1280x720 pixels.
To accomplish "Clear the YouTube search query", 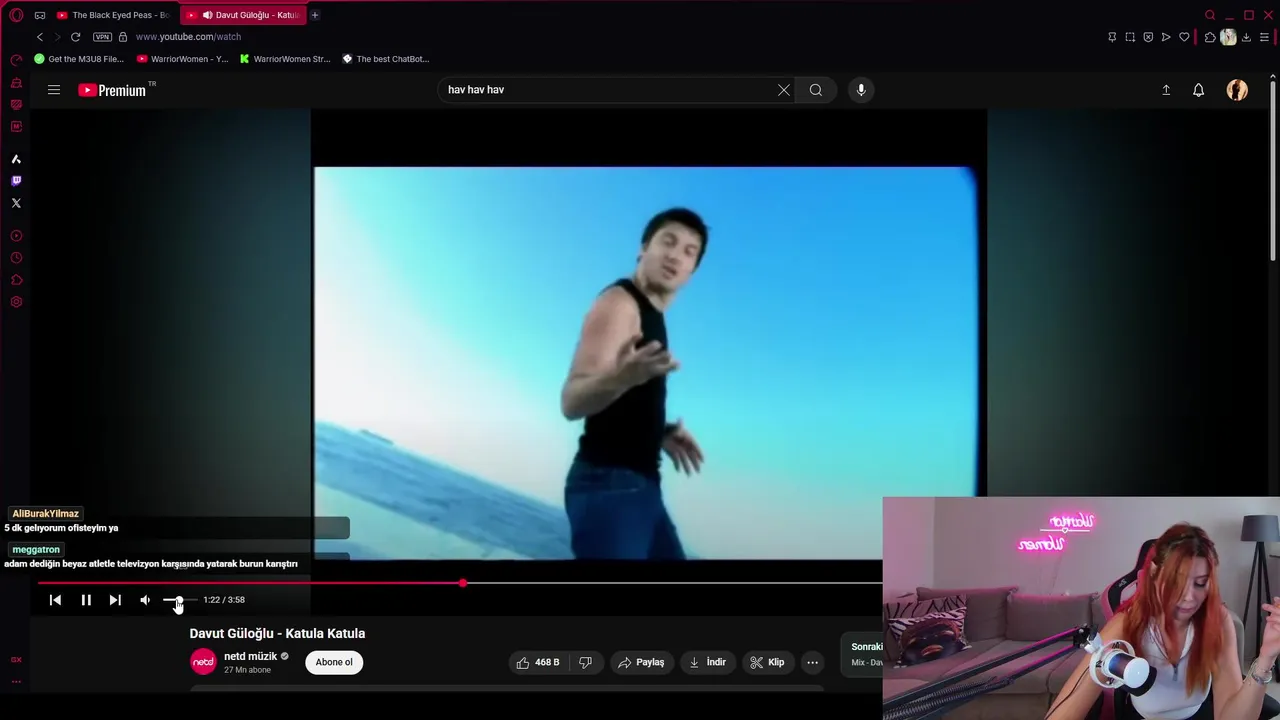I will (784, 90).
